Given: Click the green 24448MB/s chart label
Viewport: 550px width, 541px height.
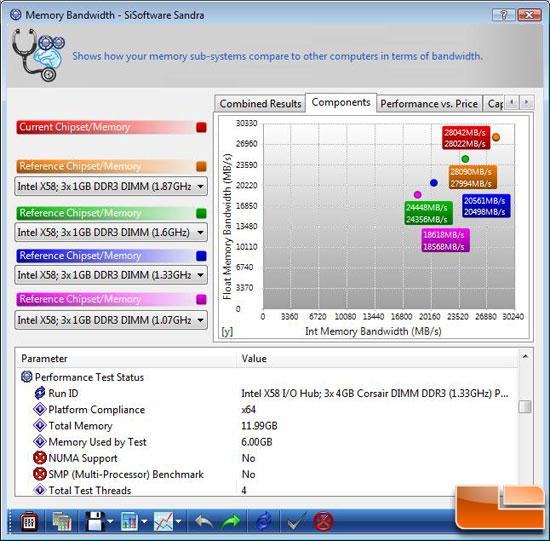Looking at the screenshot, I should 428,213.
